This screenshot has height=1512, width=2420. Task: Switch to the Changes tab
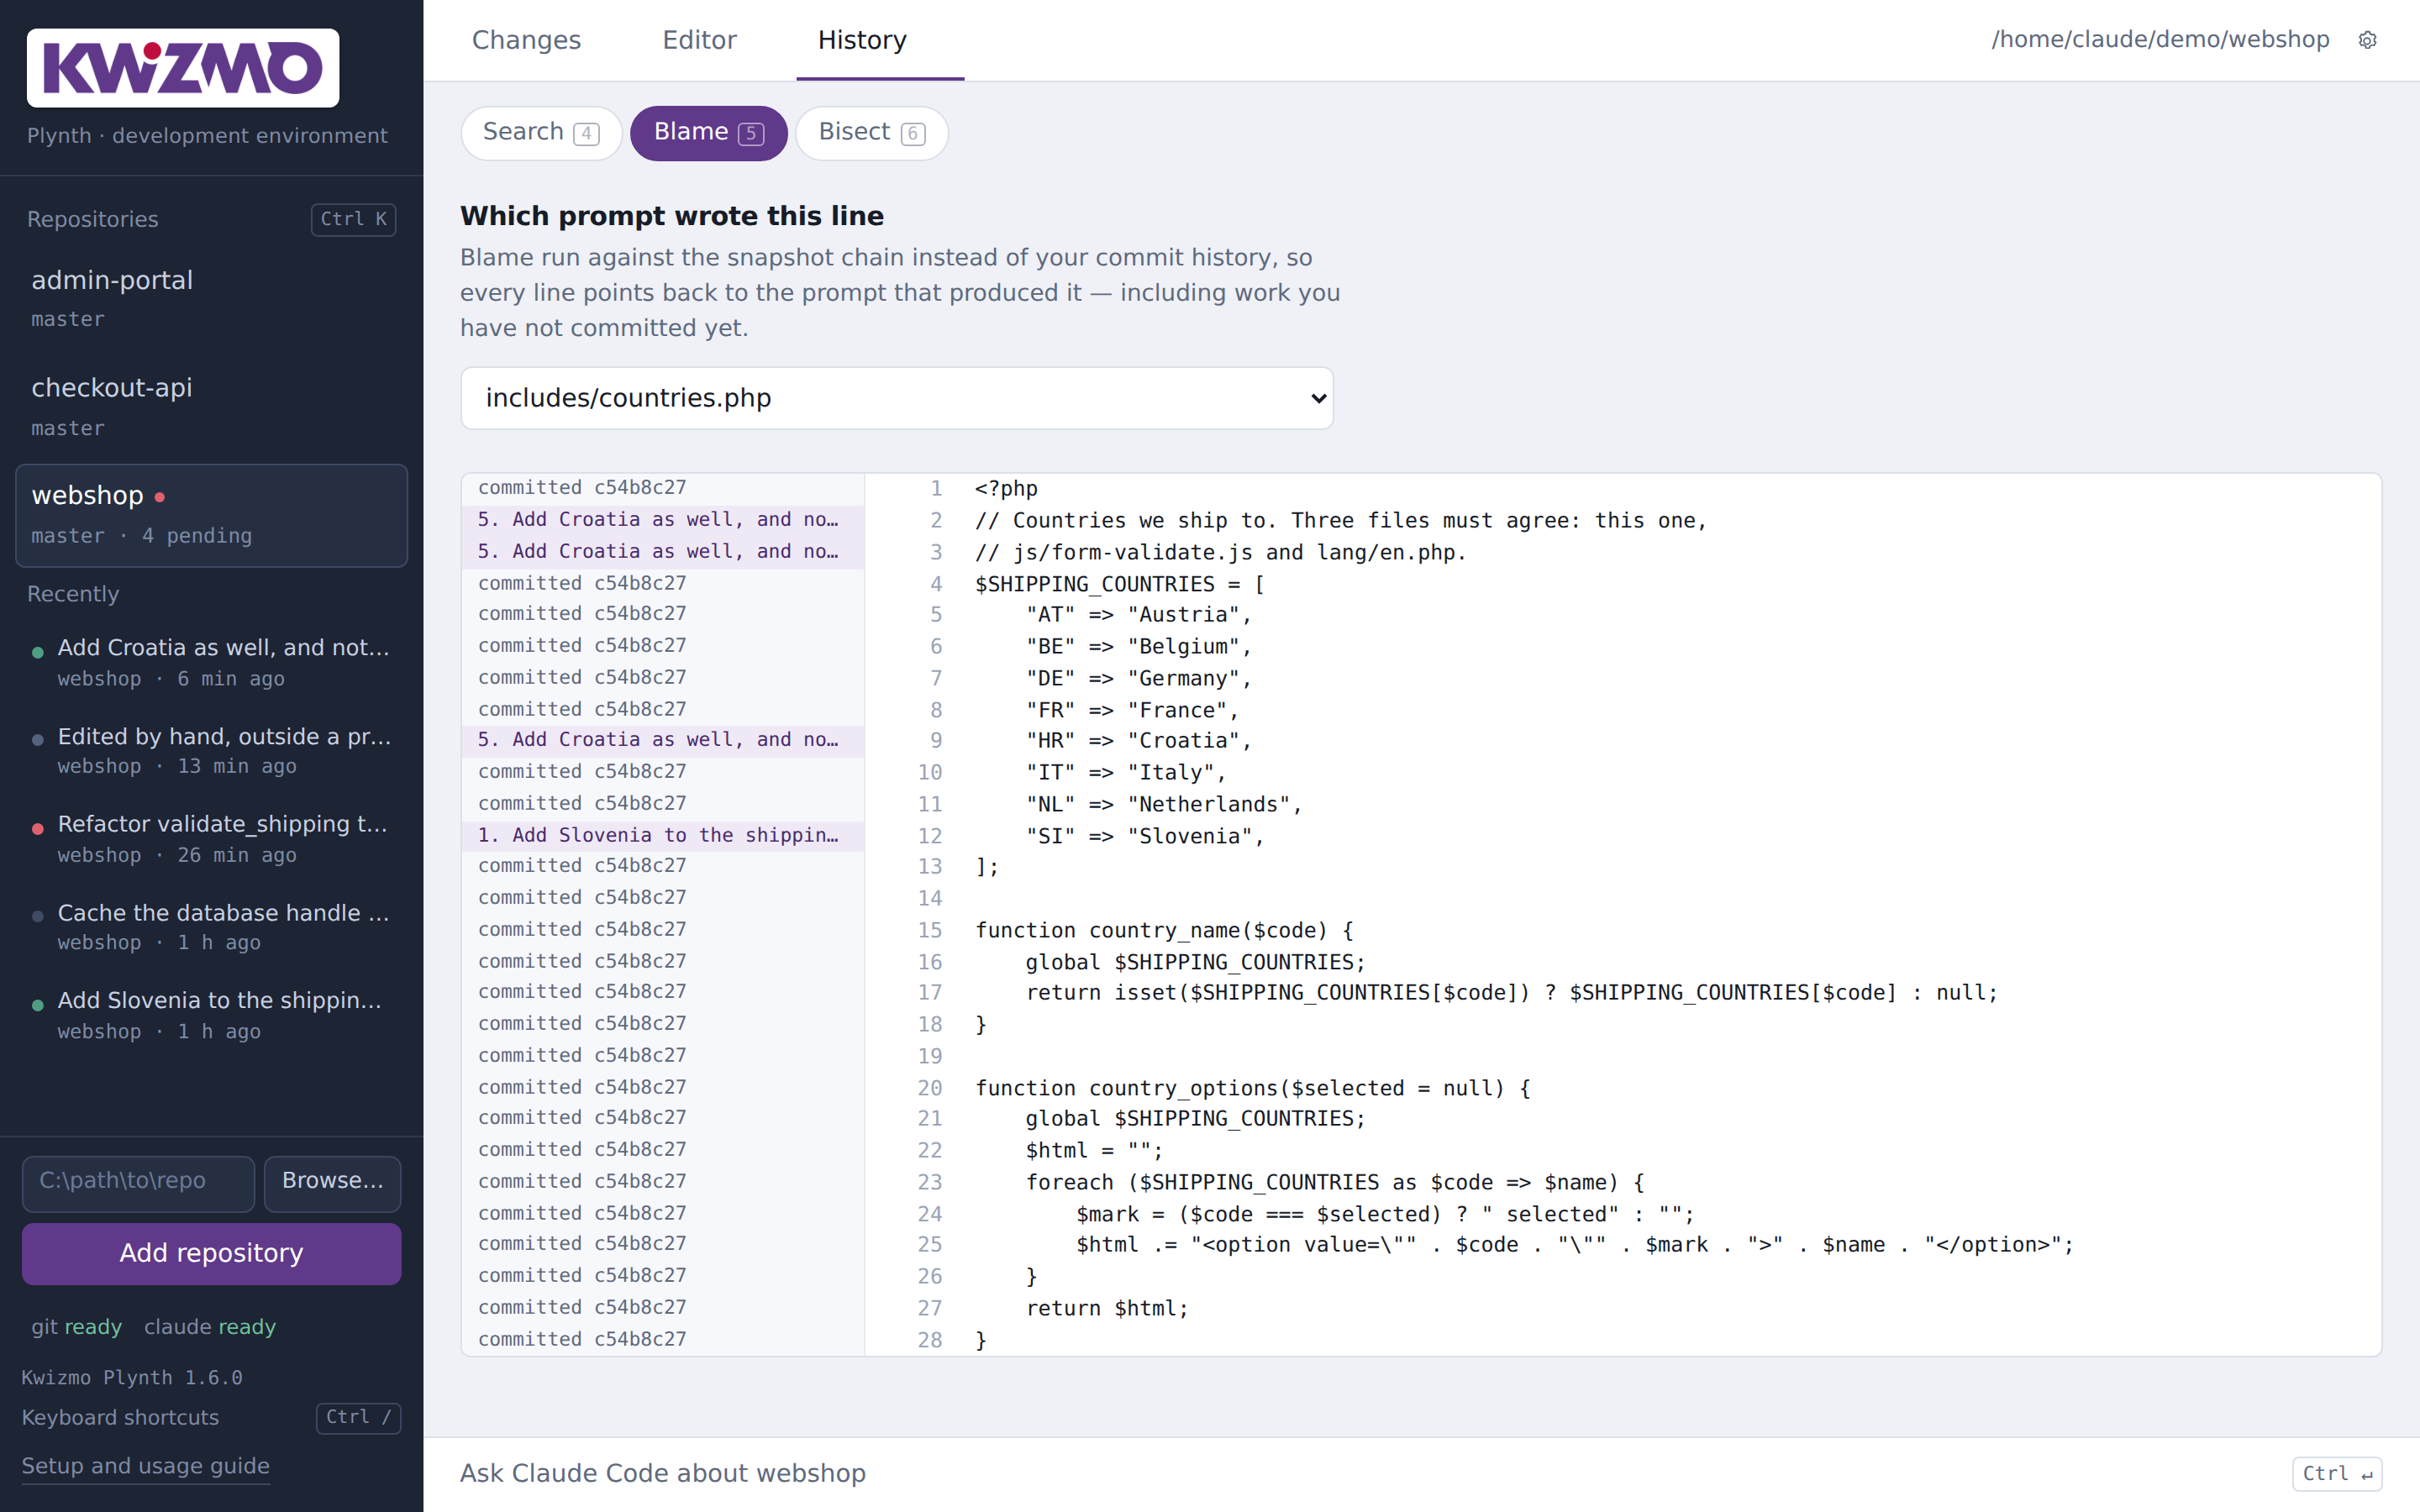pyautogui.click(x=526, y=40)
